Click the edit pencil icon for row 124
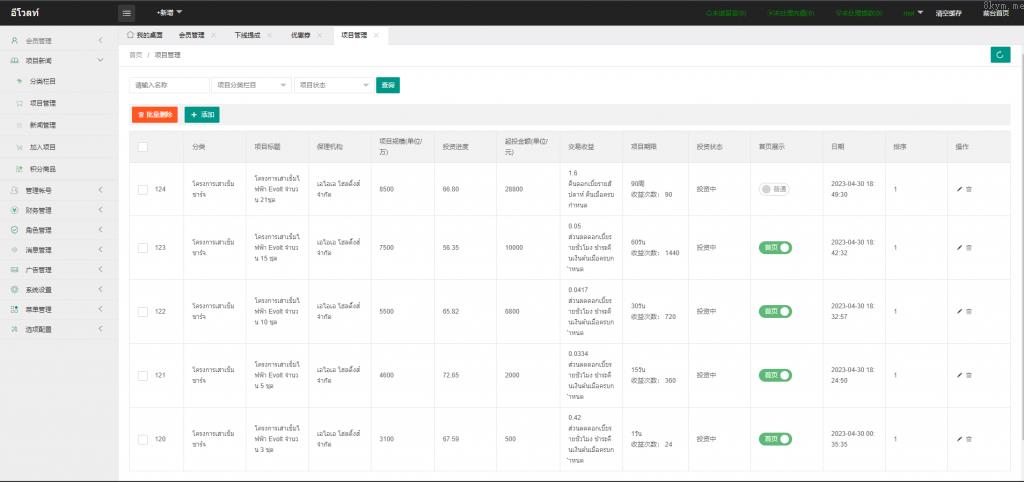Screen dimensions: 1024x482 959,189
